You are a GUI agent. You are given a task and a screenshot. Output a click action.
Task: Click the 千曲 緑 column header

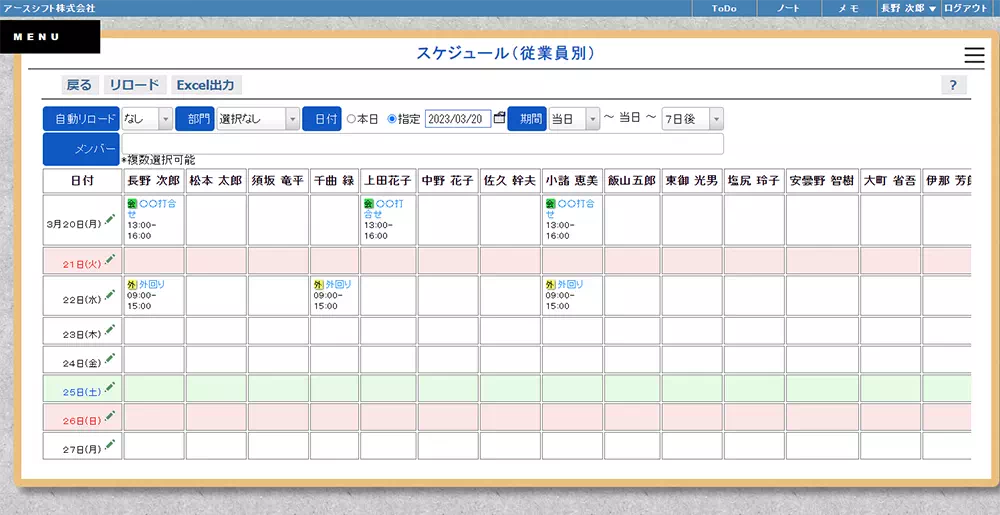coord(334,181)
